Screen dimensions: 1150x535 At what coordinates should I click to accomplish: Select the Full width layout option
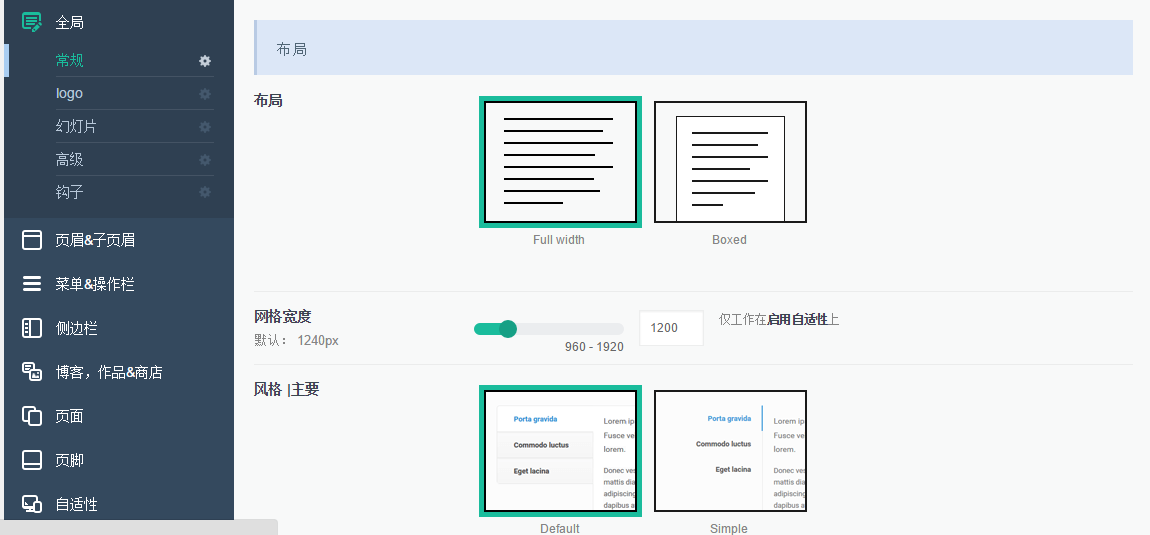point(560,162)
